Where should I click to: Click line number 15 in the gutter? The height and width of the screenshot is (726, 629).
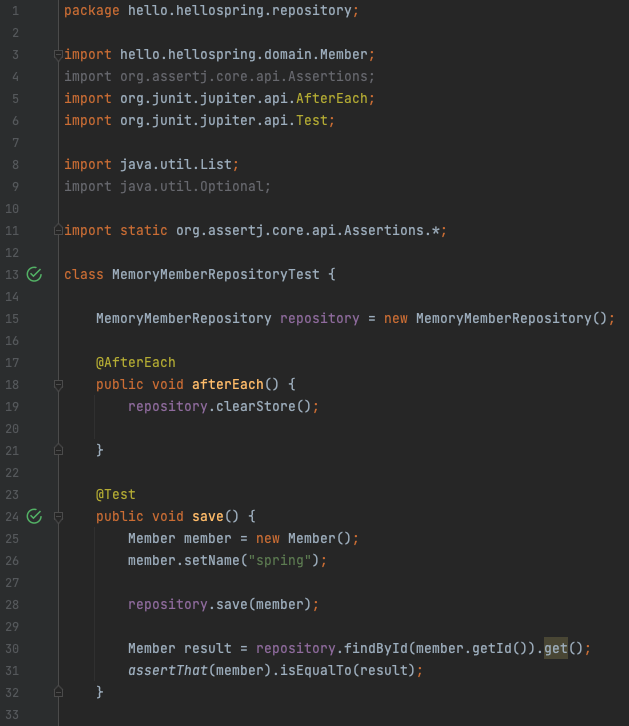[x=12, y=319]
